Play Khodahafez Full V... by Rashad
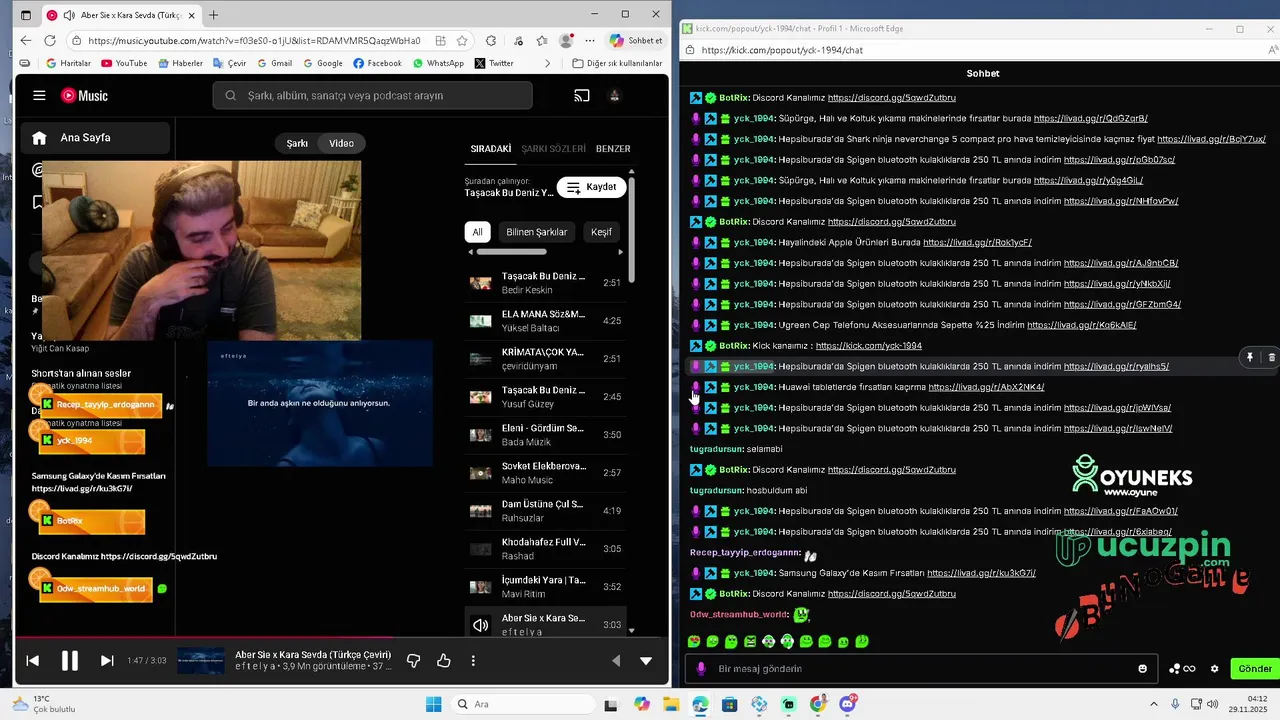Screen dimensions: 1280x720 (x=546, y=549)
